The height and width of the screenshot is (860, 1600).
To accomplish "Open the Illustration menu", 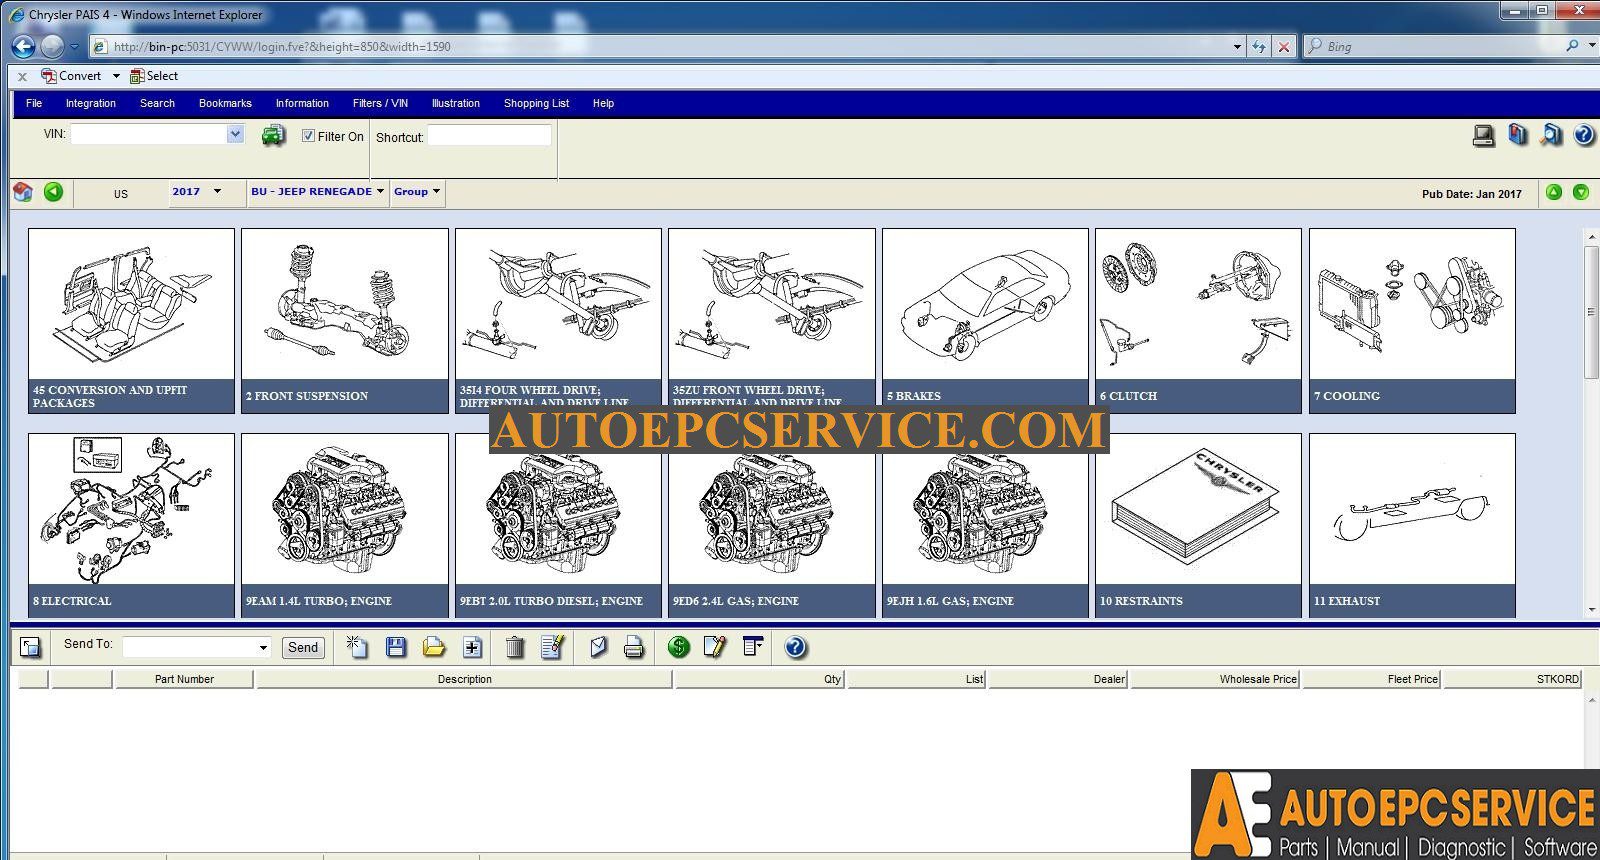I will click(456, 103).
